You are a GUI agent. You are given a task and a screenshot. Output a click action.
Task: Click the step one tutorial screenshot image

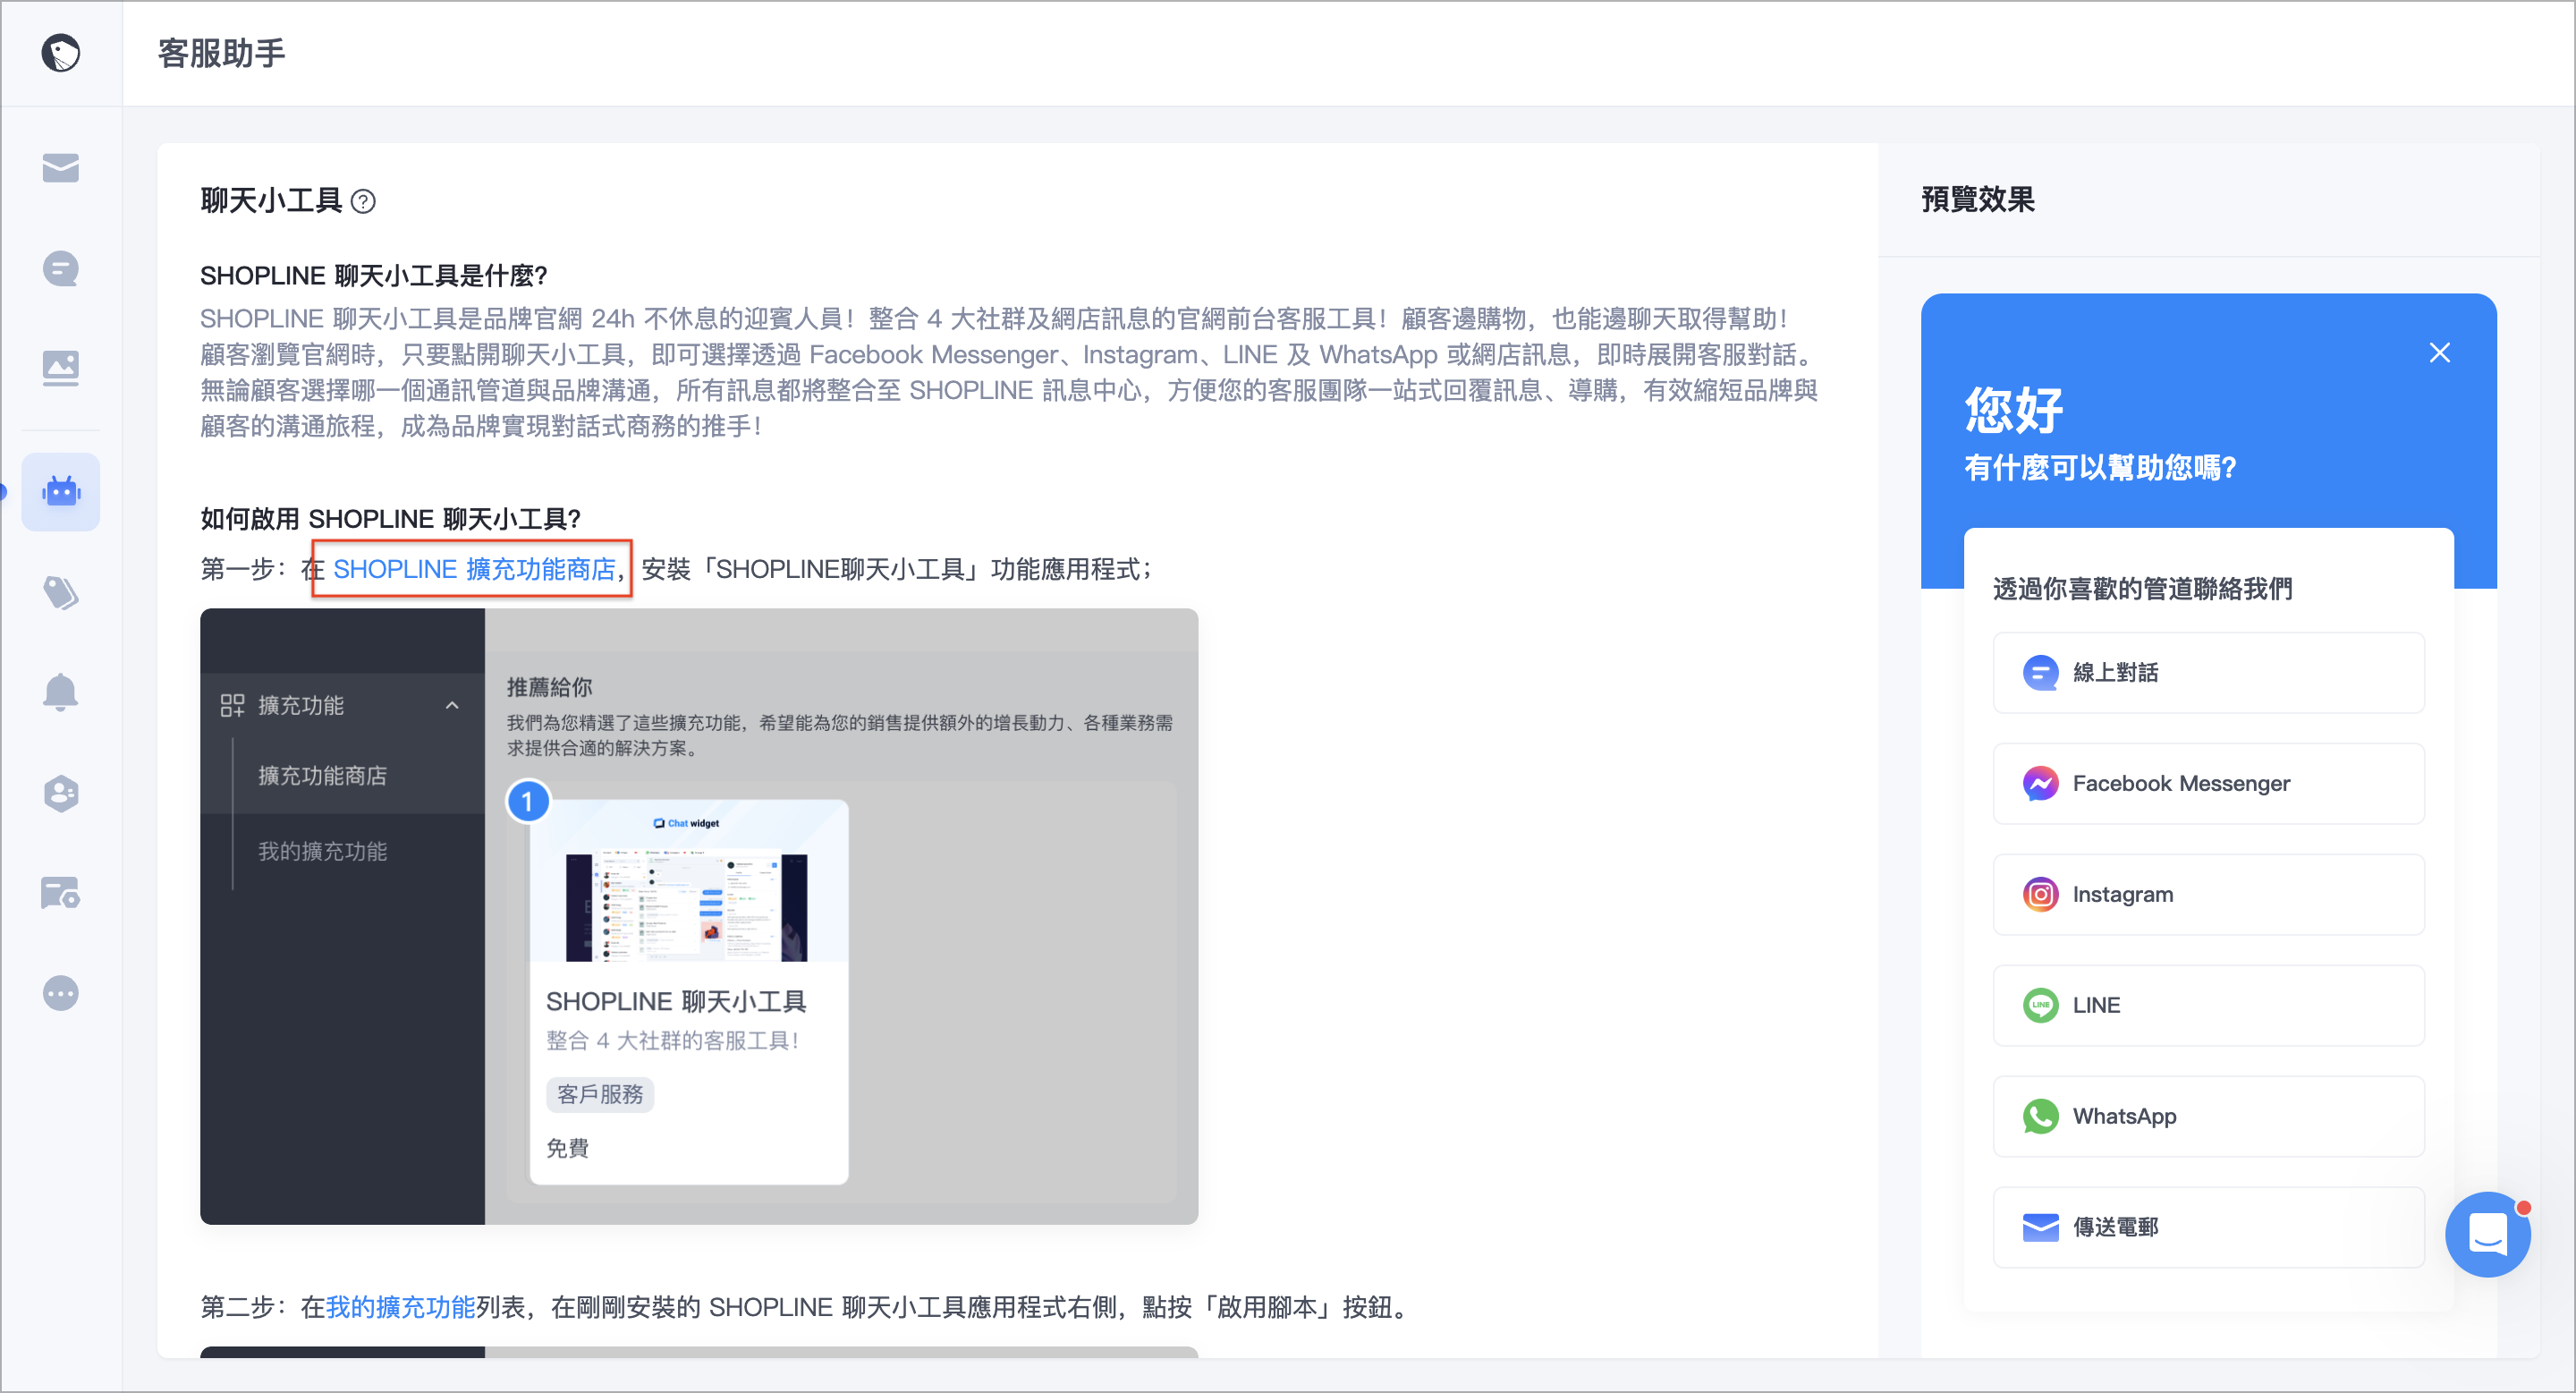[699, 916]
